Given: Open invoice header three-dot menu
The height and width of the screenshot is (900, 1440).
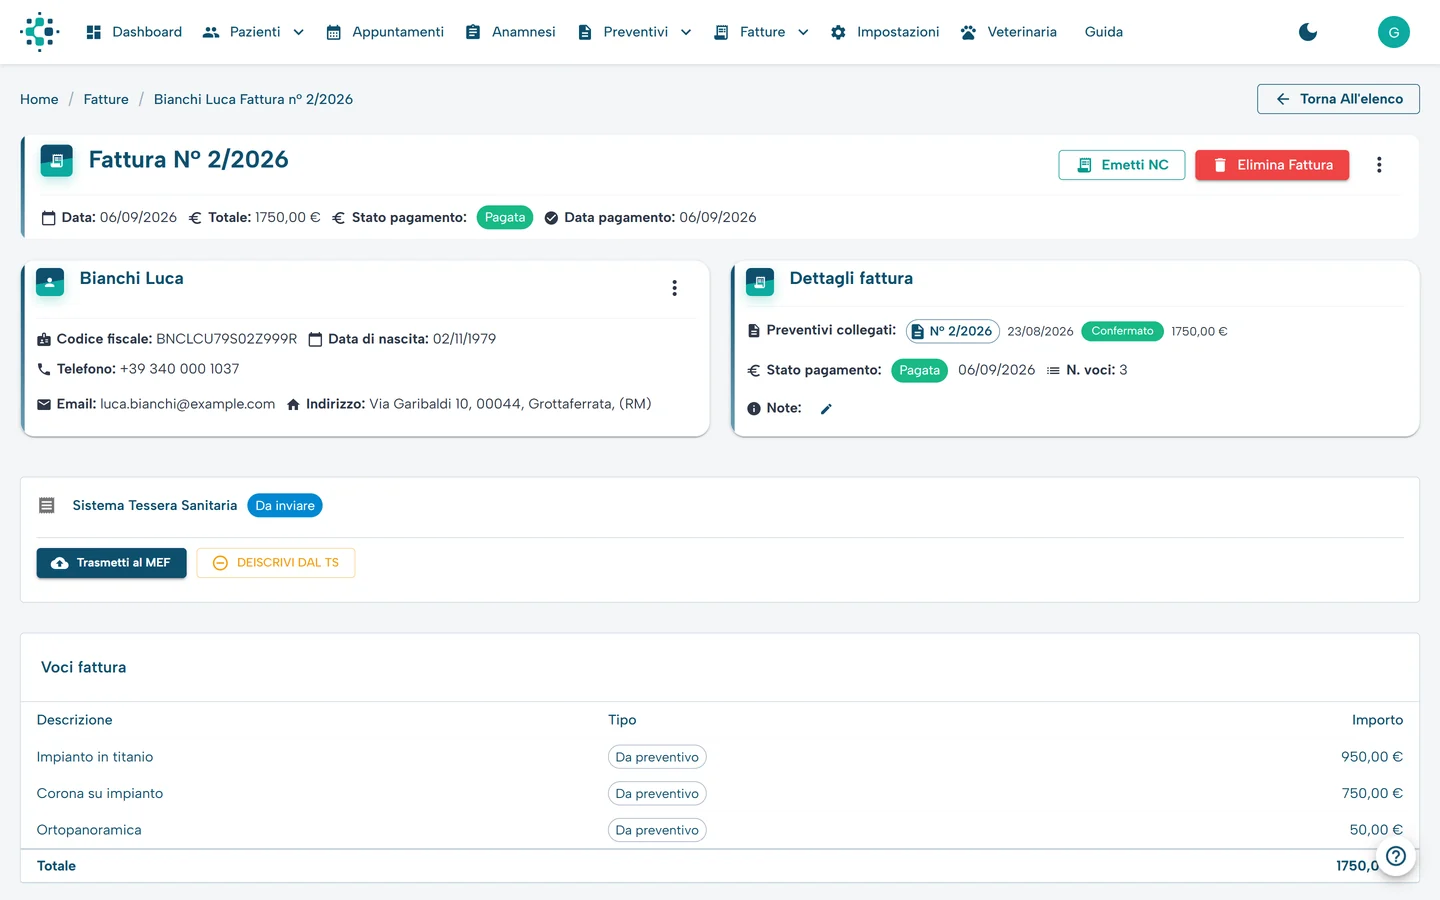Looking at the screenshot, I should coord(1379,165).
